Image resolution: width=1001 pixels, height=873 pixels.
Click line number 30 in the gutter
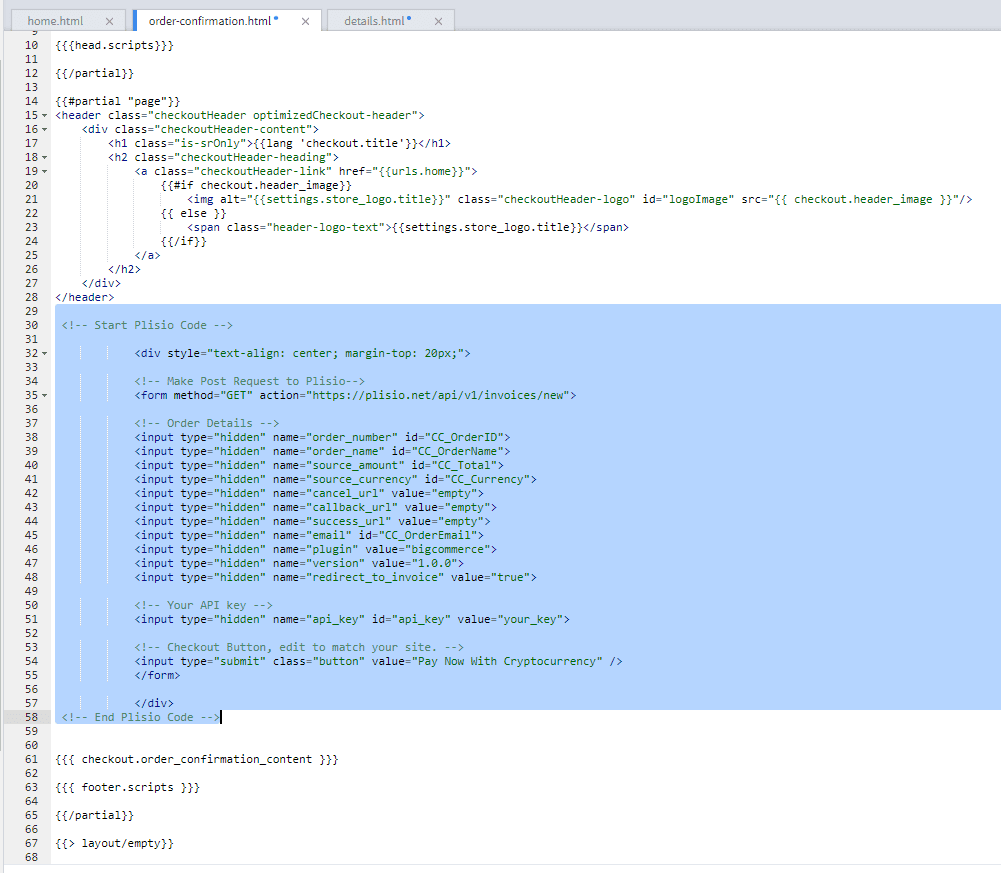(x=31, y=325)
